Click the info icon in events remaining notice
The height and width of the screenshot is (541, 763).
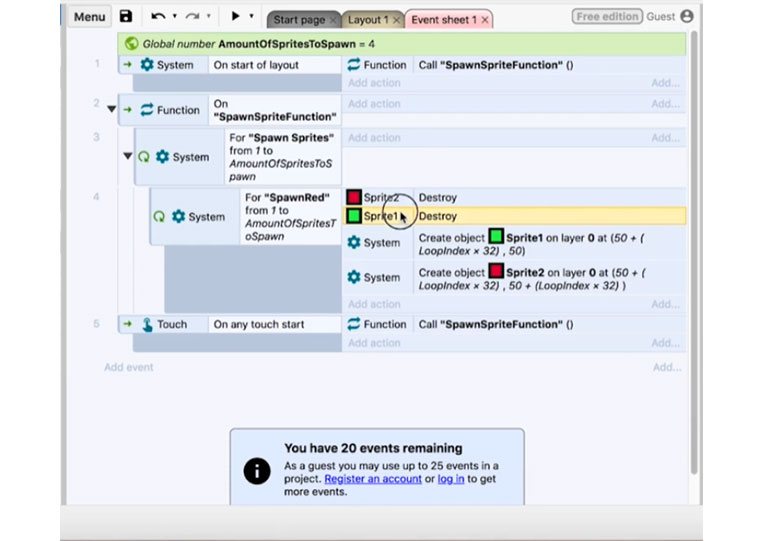[x=257, y=471]
